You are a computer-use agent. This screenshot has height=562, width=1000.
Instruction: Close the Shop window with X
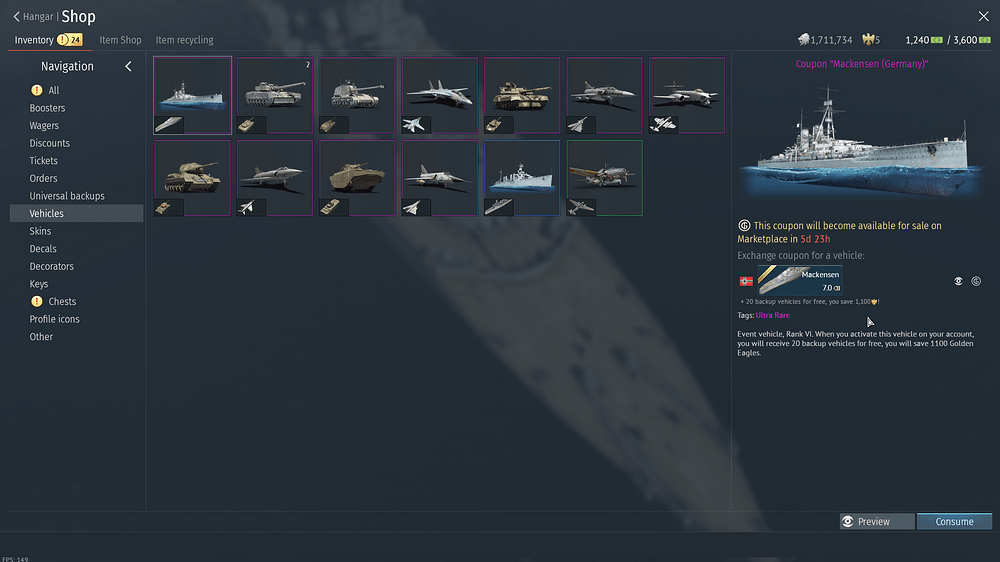[983, 17]
